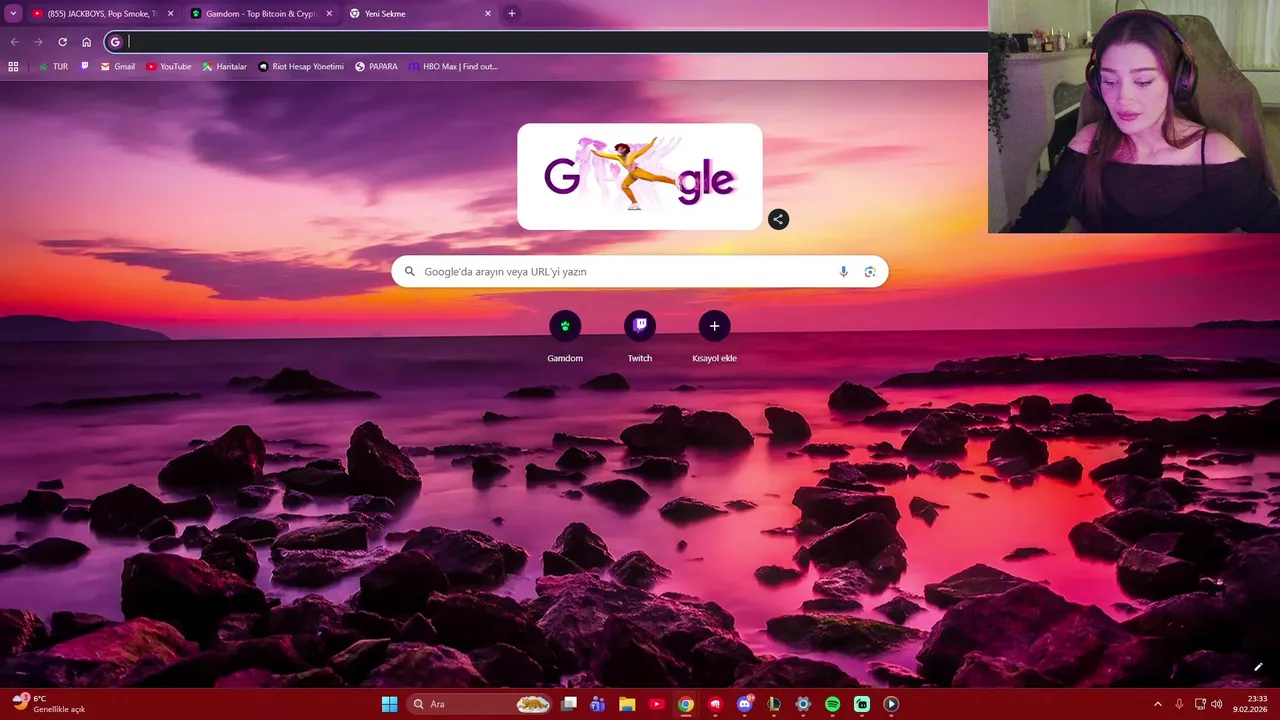Image resolution: width=1280 pixels, height=720 pixels.
Task: Click the microphone tray icon
Action: (1179, 704)
